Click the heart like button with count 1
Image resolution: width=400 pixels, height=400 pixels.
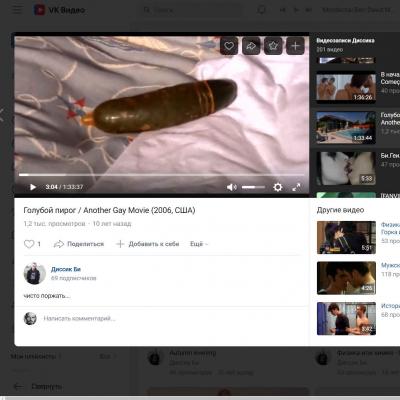click(x=32, y=244)
